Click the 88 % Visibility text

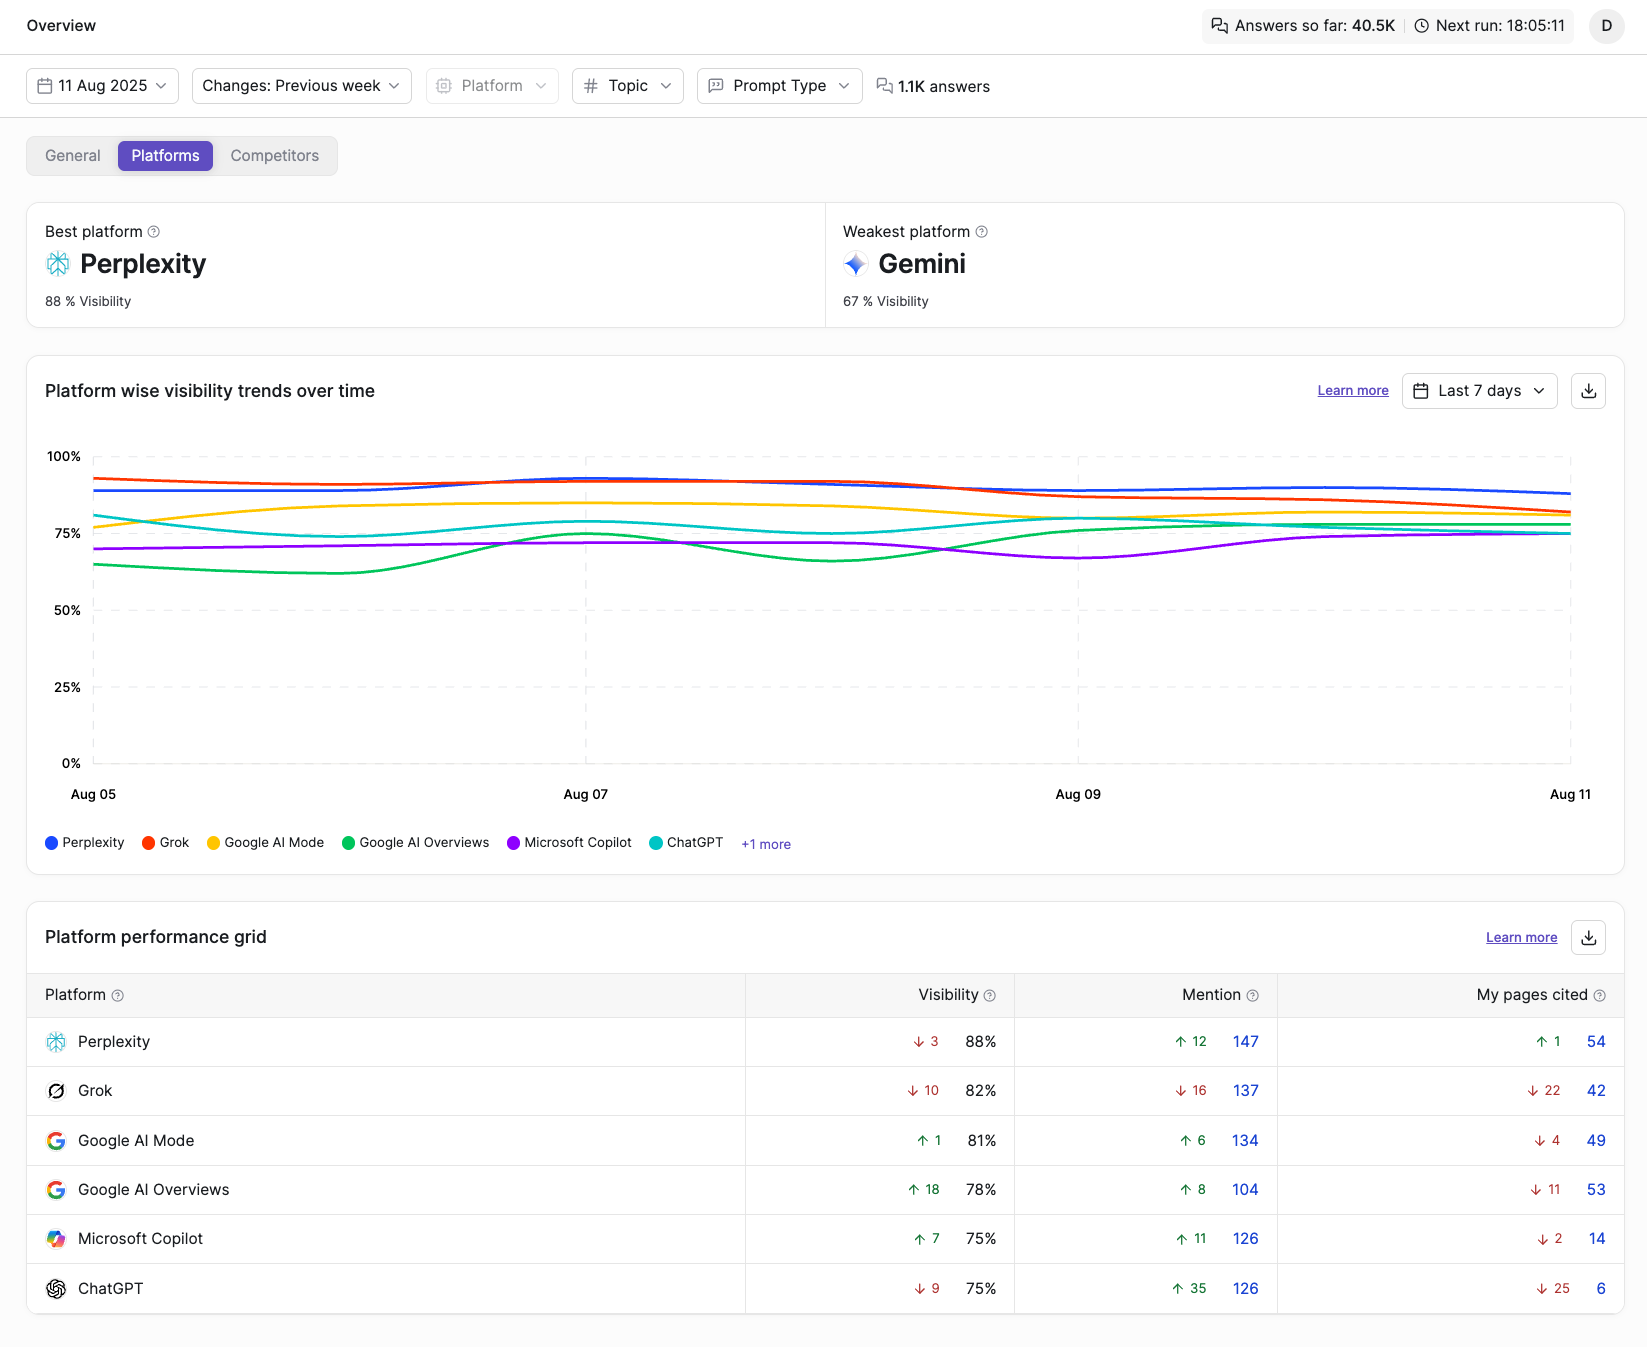coord(88,302)
